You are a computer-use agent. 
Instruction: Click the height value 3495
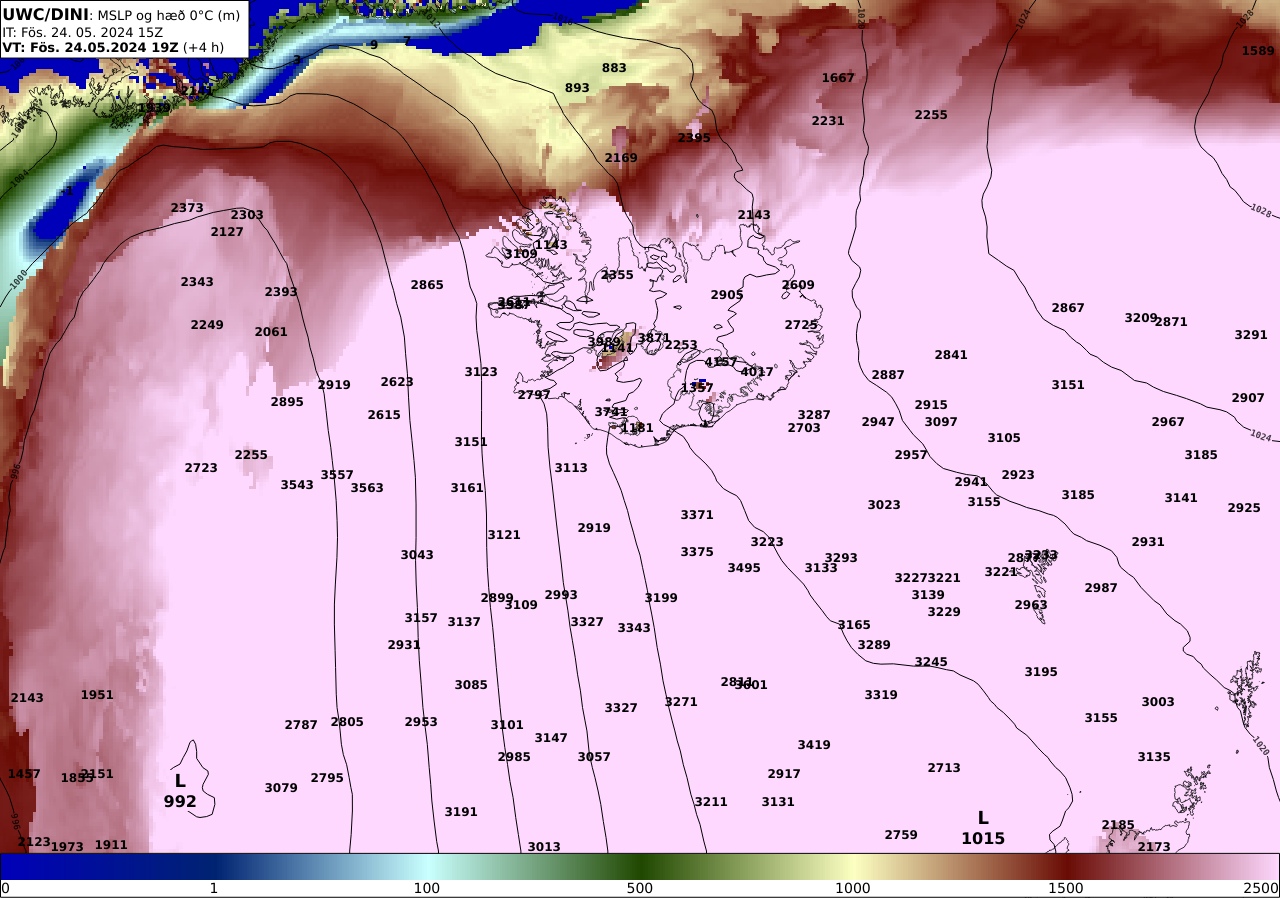click(744, 568)
